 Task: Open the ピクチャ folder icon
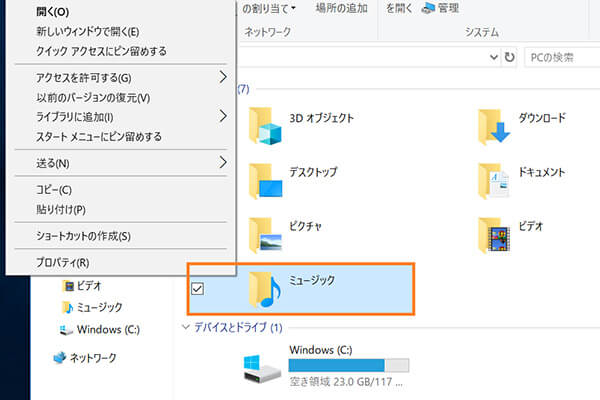[x=265, y=235]
